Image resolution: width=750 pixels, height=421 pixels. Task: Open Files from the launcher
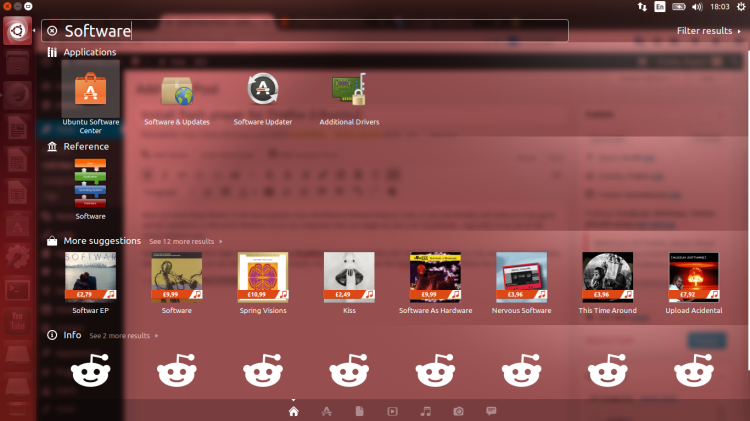pyautogui.click(x=17, y=63)
